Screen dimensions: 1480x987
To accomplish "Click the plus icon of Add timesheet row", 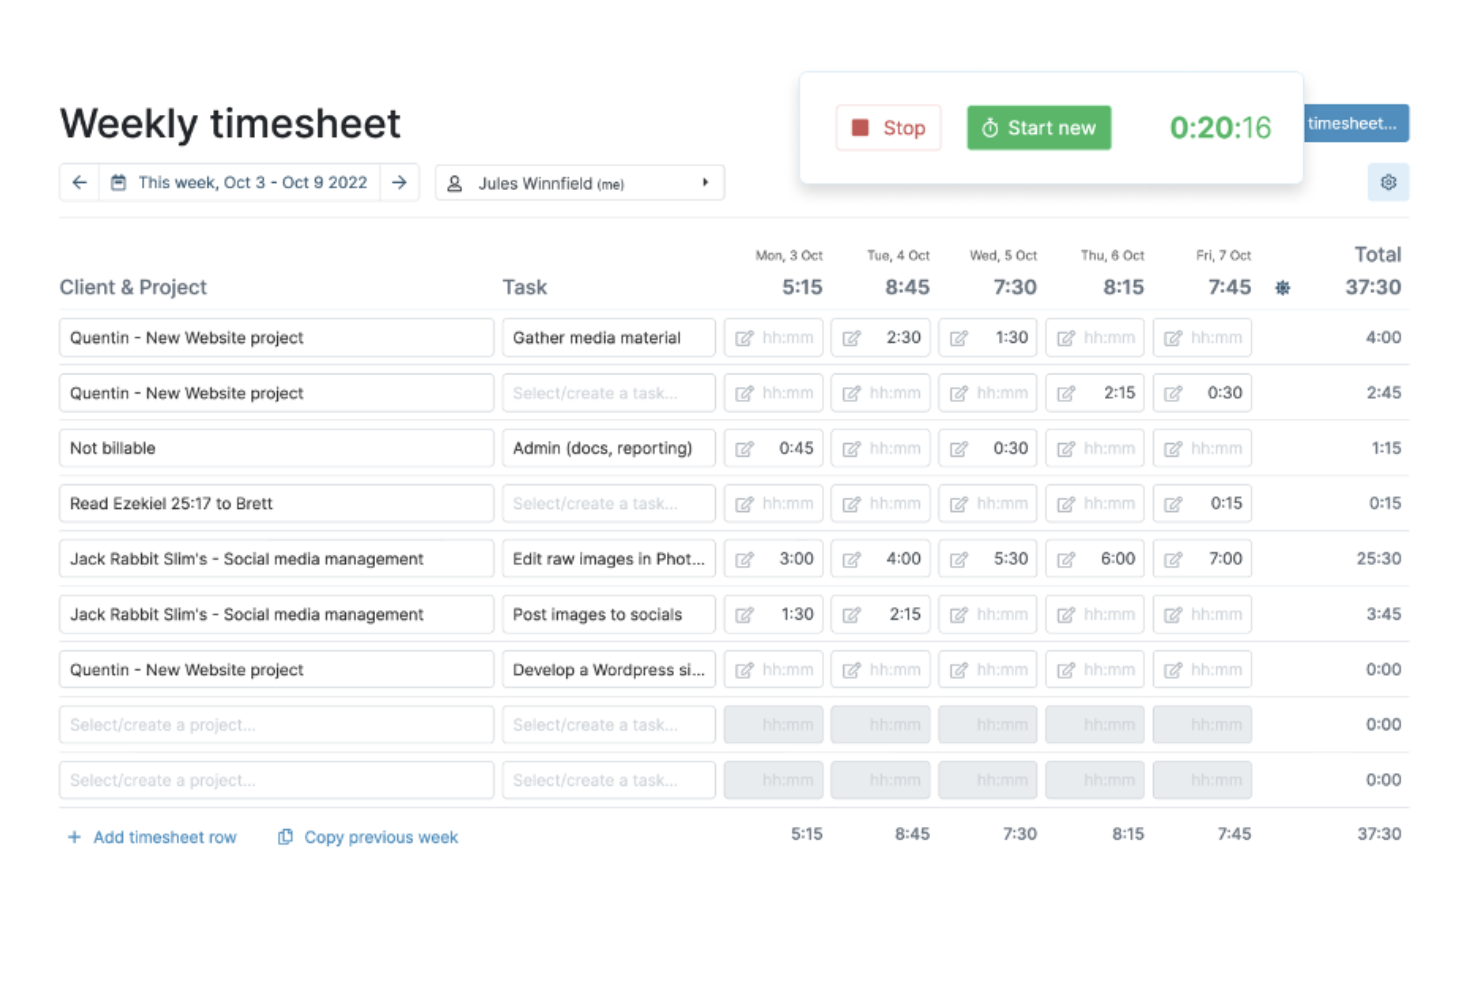I will tap(74, 837).
